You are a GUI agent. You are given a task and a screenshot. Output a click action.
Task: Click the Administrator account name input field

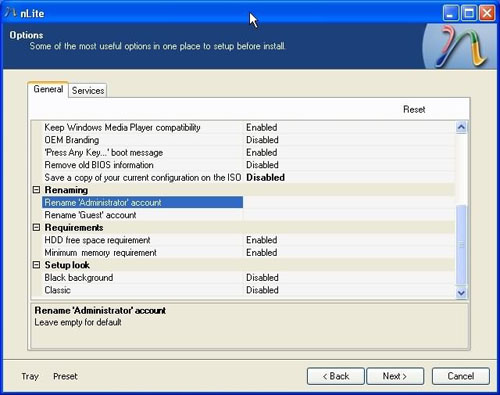[349, 202]
